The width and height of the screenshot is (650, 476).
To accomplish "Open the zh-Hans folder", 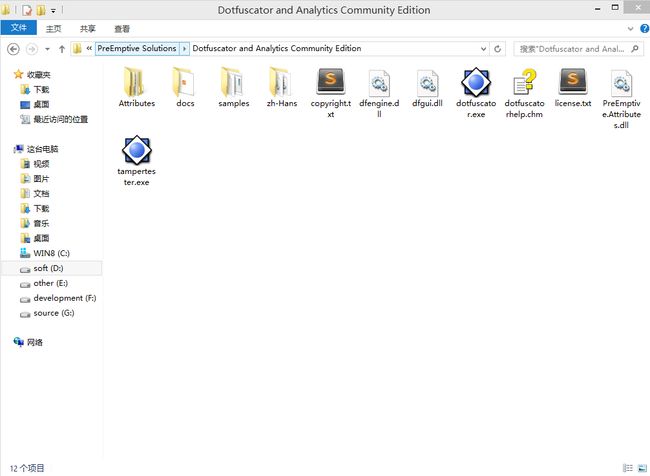I will [282, 88].
